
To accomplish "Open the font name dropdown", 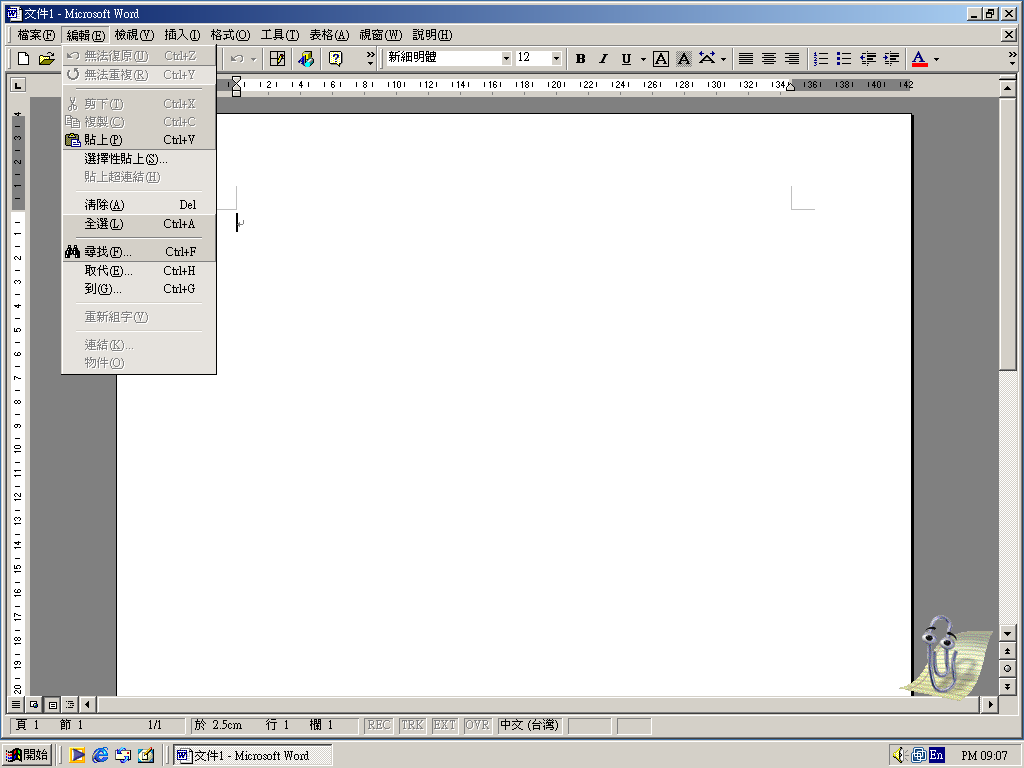I will click(x=506, y=59).
